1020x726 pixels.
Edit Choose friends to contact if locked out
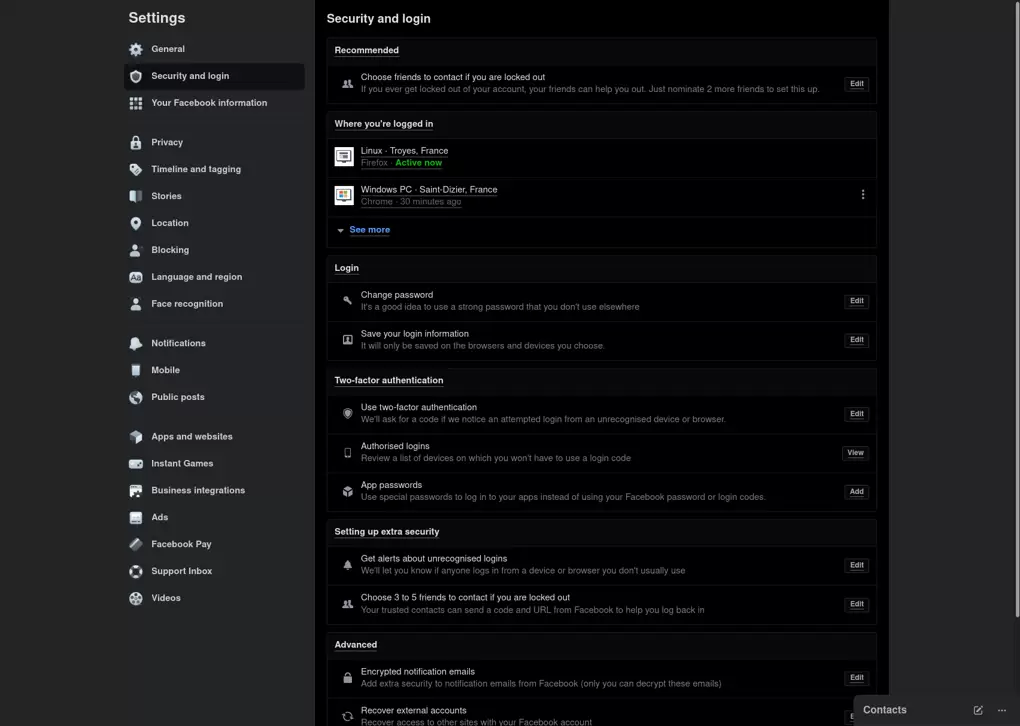[857, 84]
